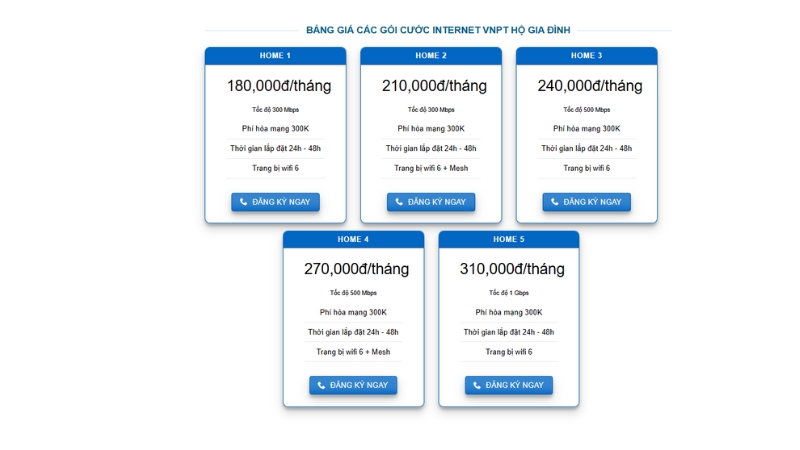Viewport: 800px width, 450px height.
Task: Click Trang bị wifi 6 + Mesh in HOME 2
Action: 431,168
